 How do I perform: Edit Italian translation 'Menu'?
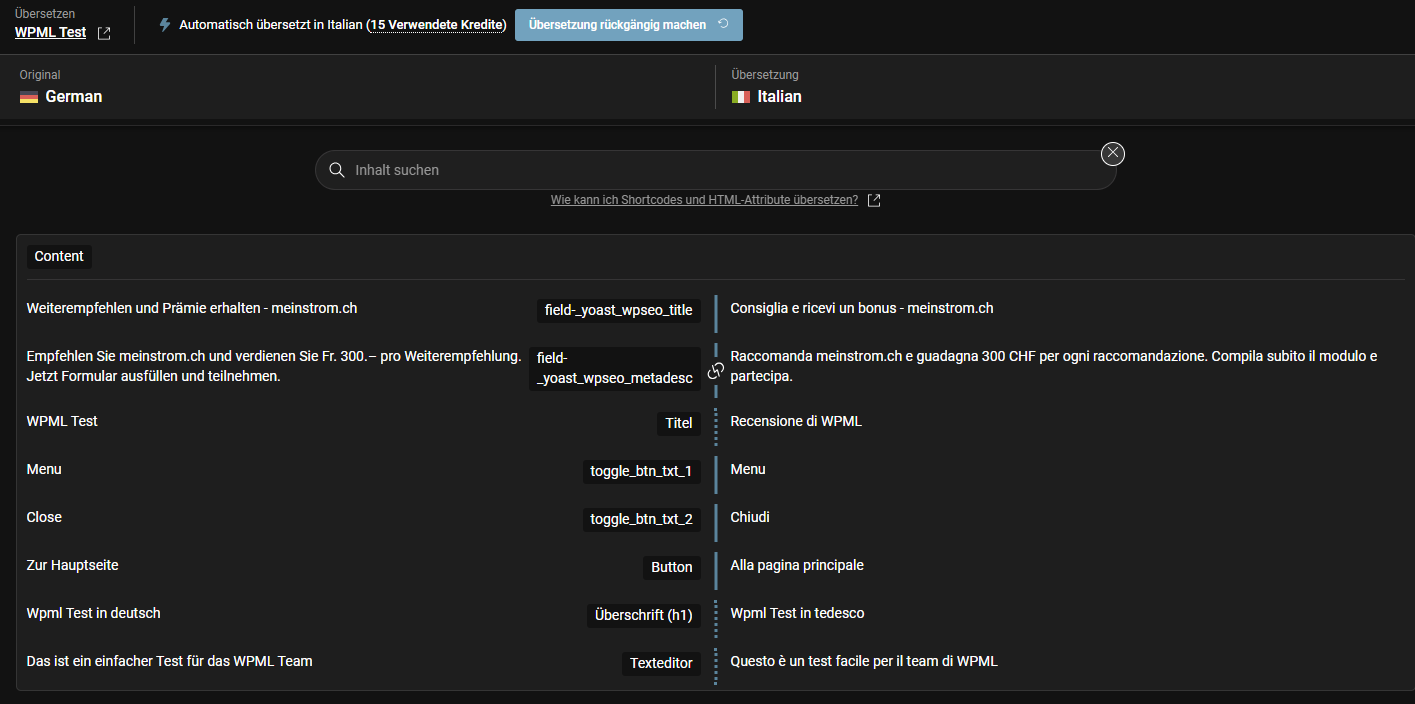coord(748,469)
